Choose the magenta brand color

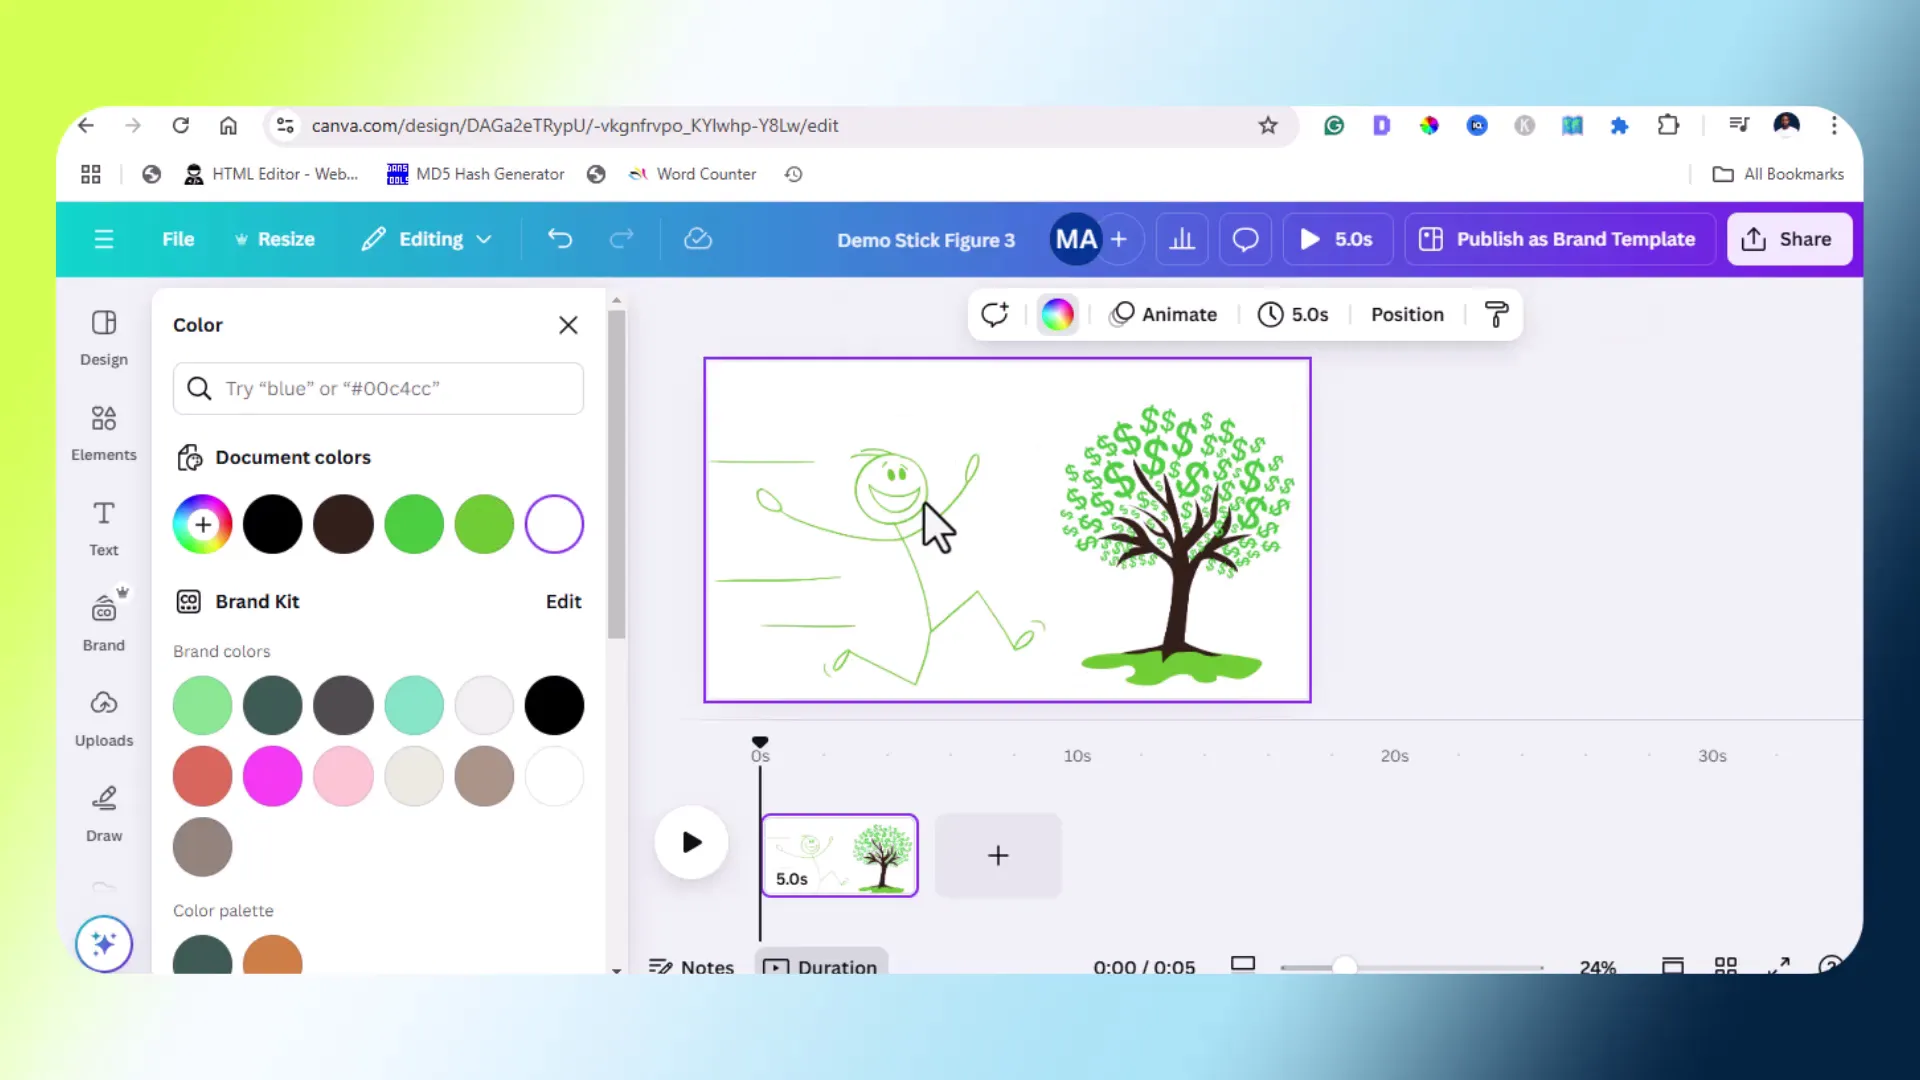pyautogui.click(x=273, y=776)
